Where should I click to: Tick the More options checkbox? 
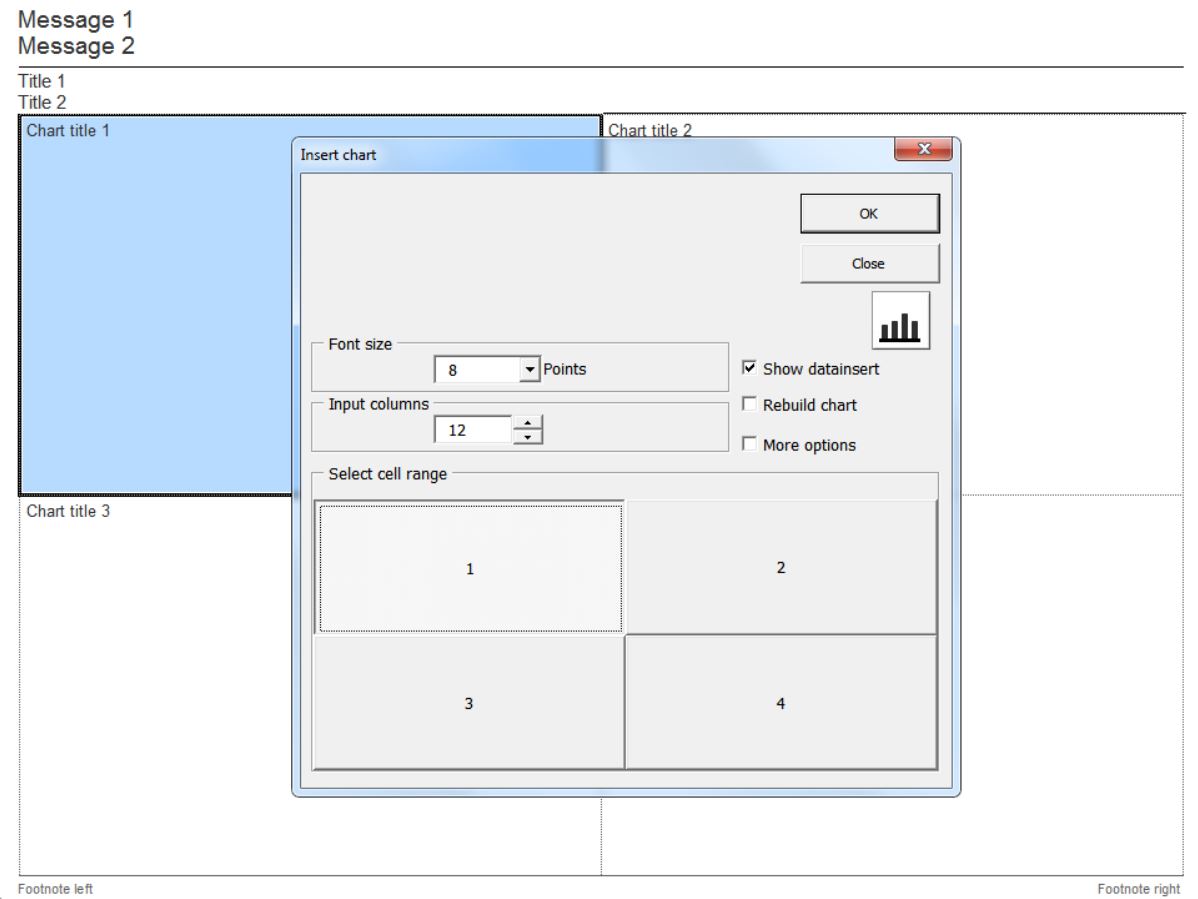pos(750,444)
